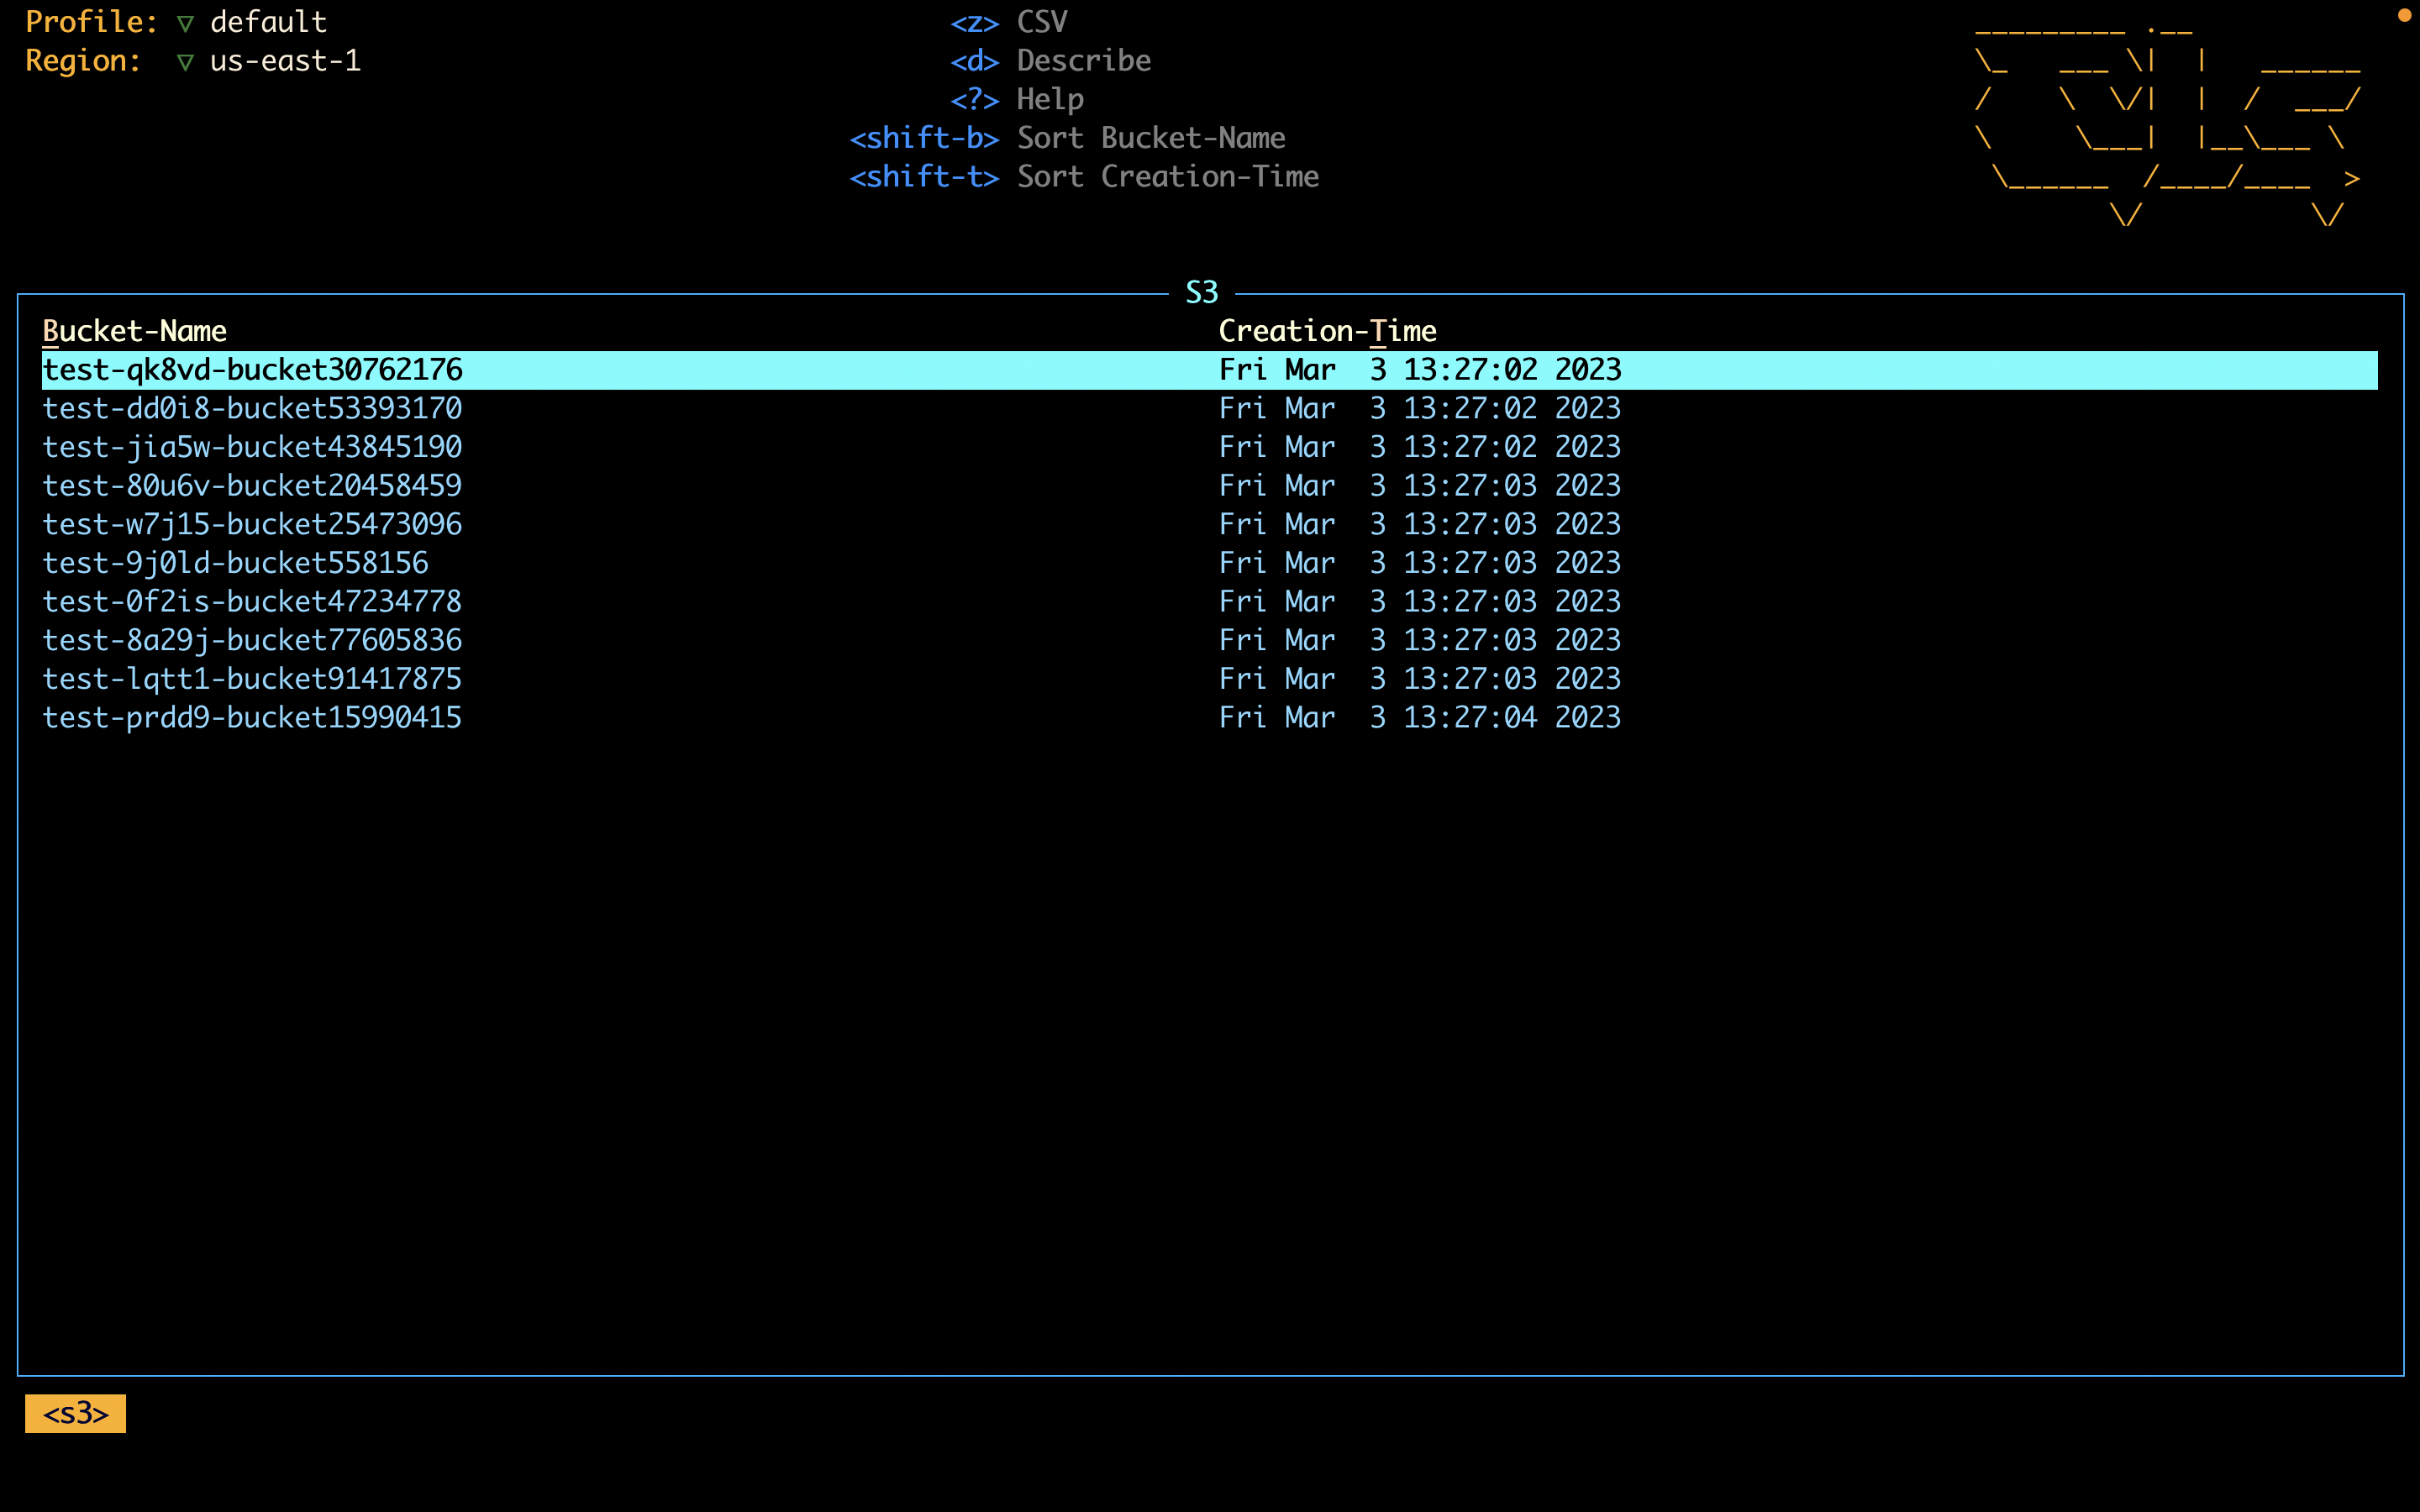Select bucket test-qk8vd-bucket30762176
This screenshot has height=1512, width=2420.
point(252,370)
